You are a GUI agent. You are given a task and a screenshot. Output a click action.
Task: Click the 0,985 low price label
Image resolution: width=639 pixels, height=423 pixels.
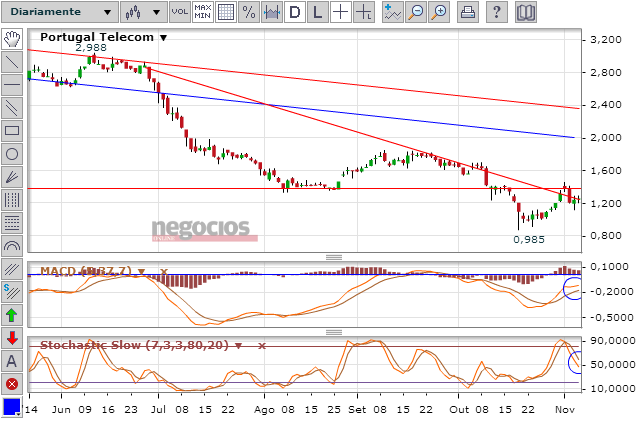[x=529, y=240]
